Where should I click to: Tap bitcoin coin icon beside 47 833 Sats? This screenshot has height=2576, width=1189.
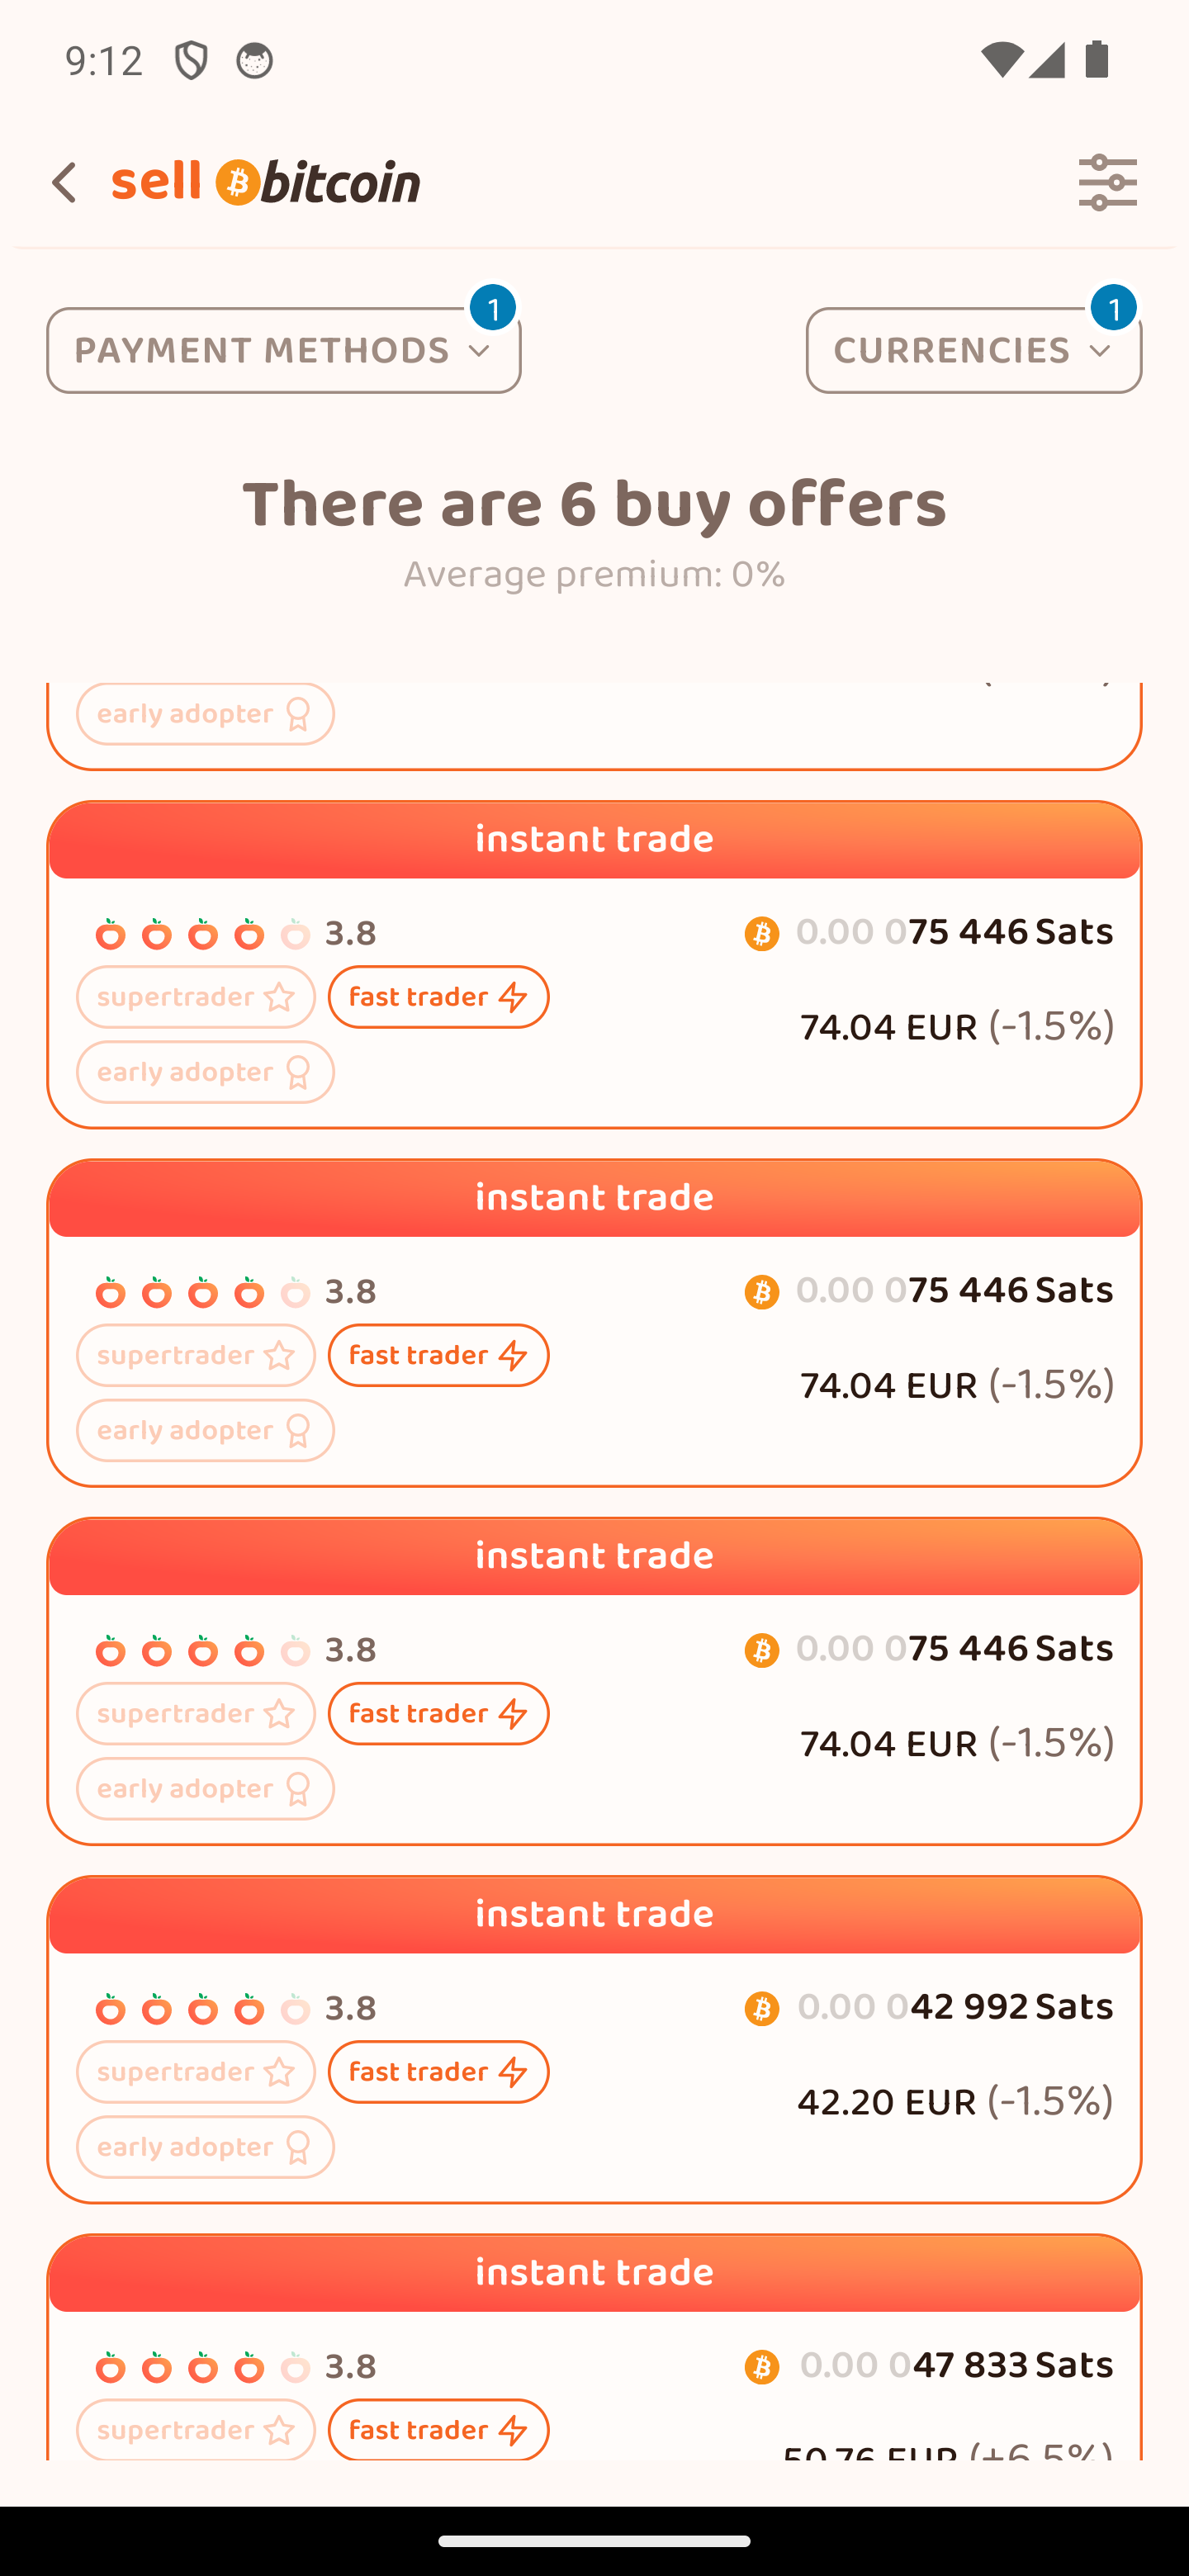762,2367
